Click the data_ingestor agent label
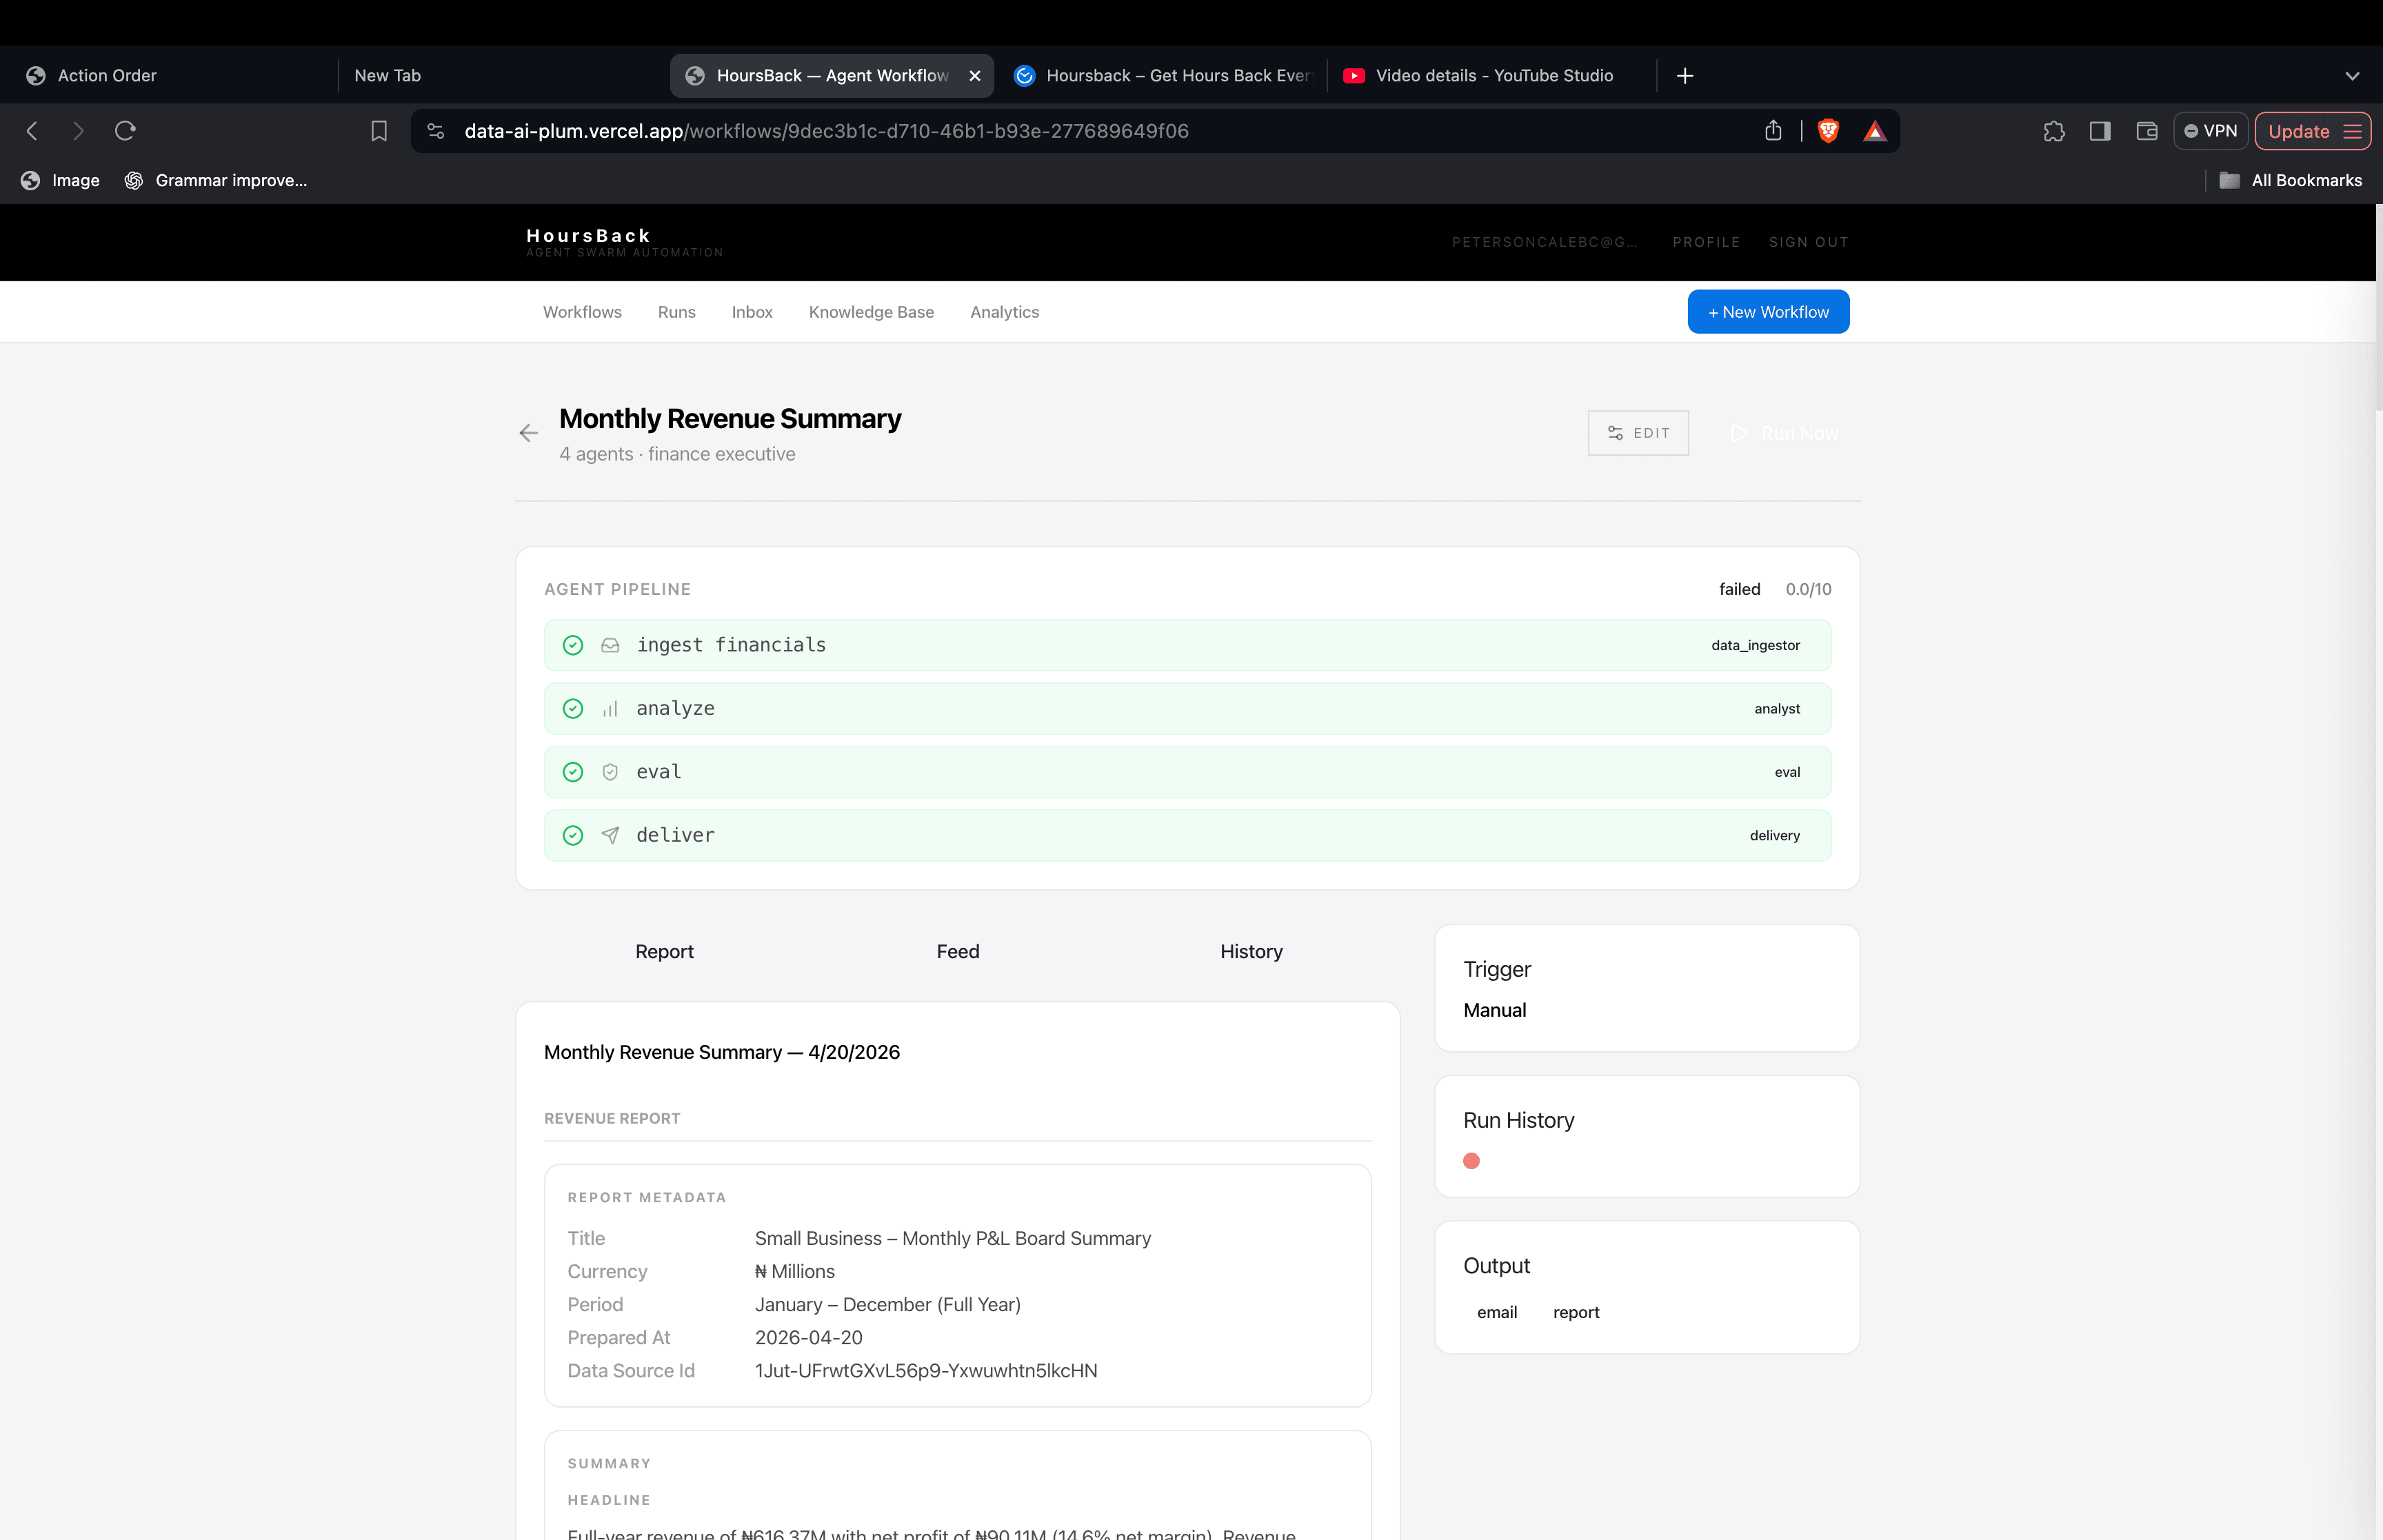This screenshot has height=1540, width=2383. coord(1755,645)
